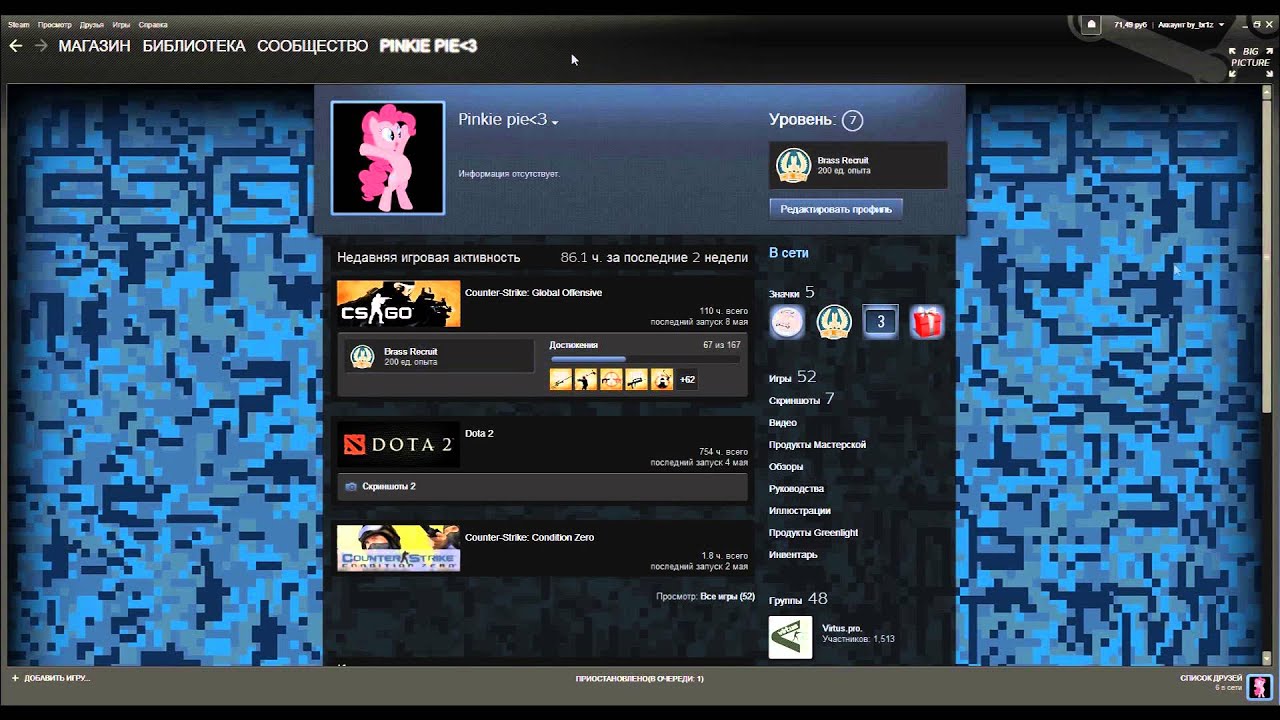Image resolution: width=1280 pixels, height=720 pixels.
Task: Open Продукты Мастерской link
Action: click(817, 445)
